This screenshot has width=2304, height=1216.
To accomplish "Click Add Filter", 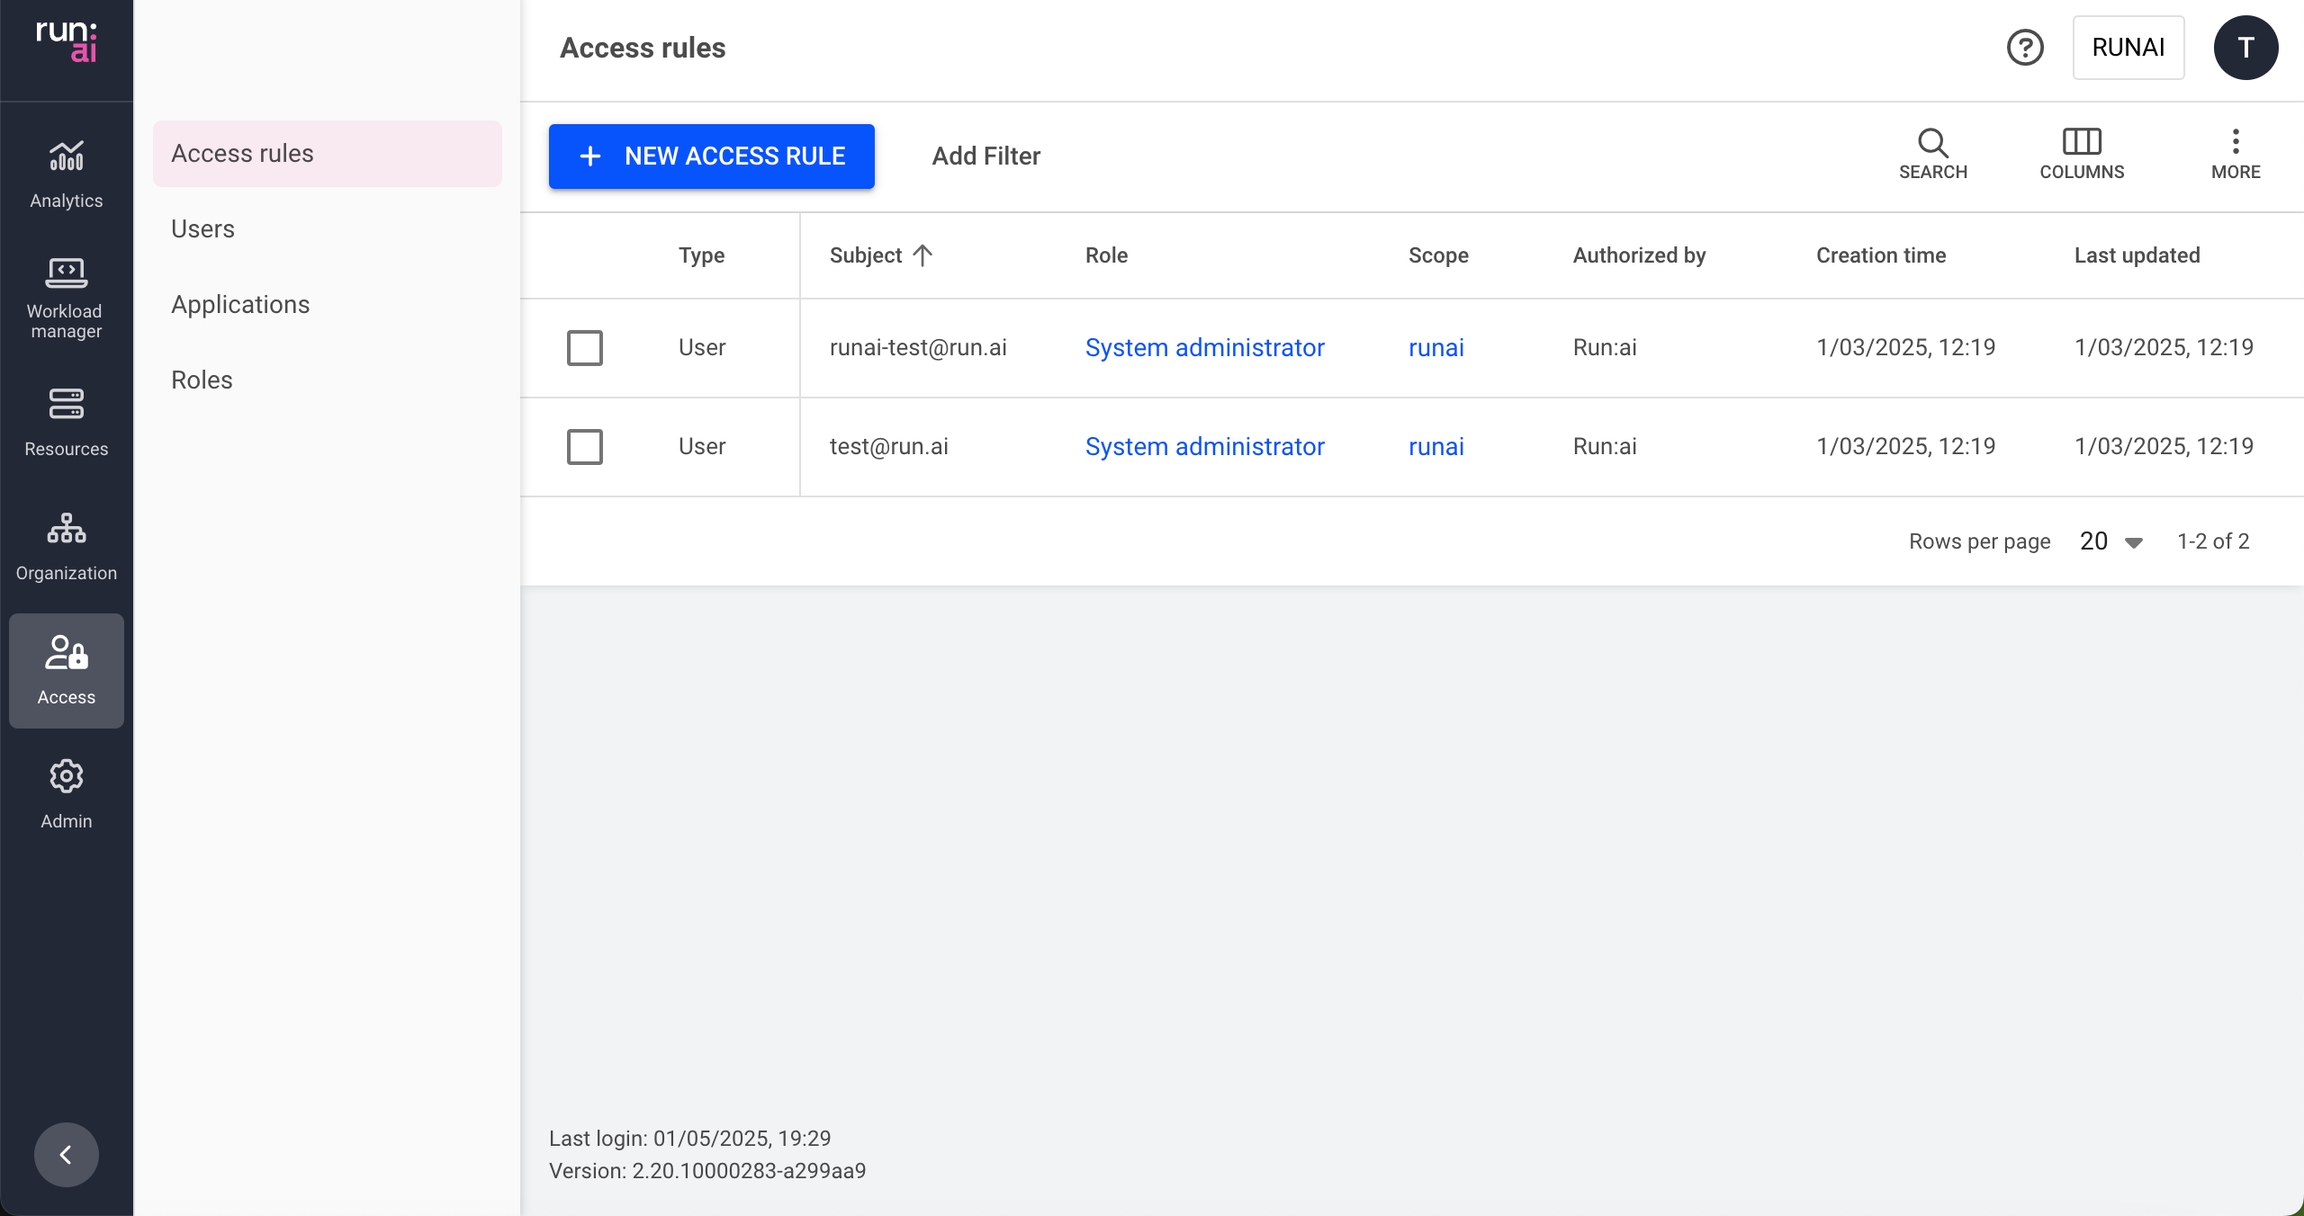I will pos(986,156).
